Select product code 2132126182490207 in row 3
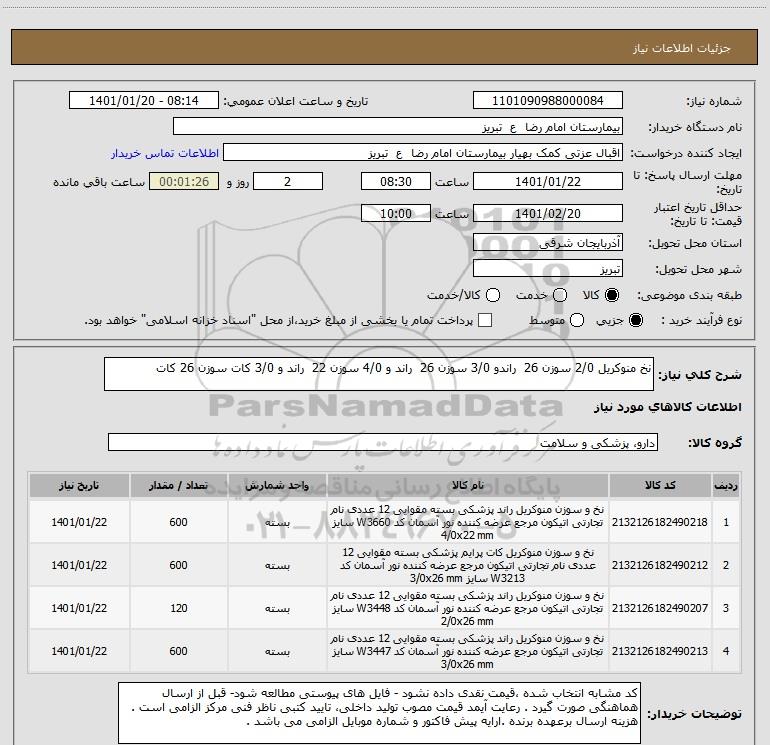This screenshot has width=770, height=745. pos(660,608)
